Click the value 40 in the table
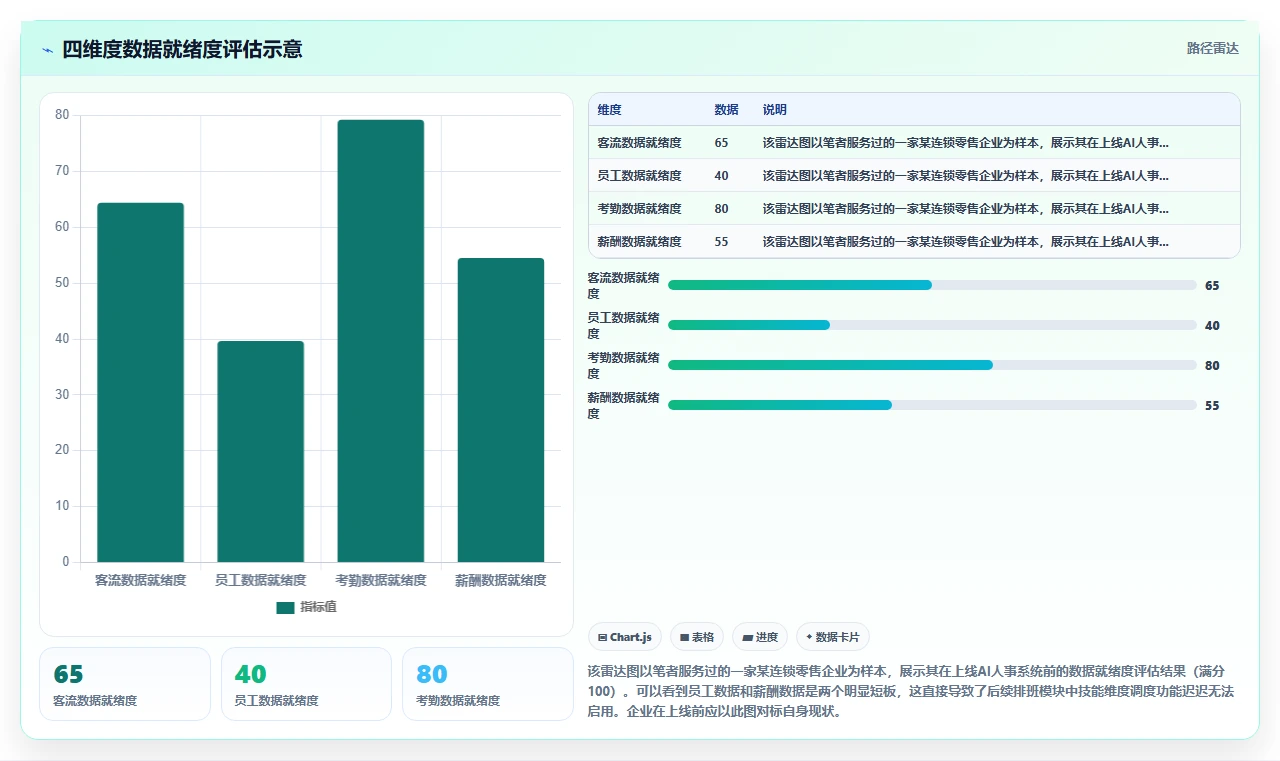 pos(721,176)
